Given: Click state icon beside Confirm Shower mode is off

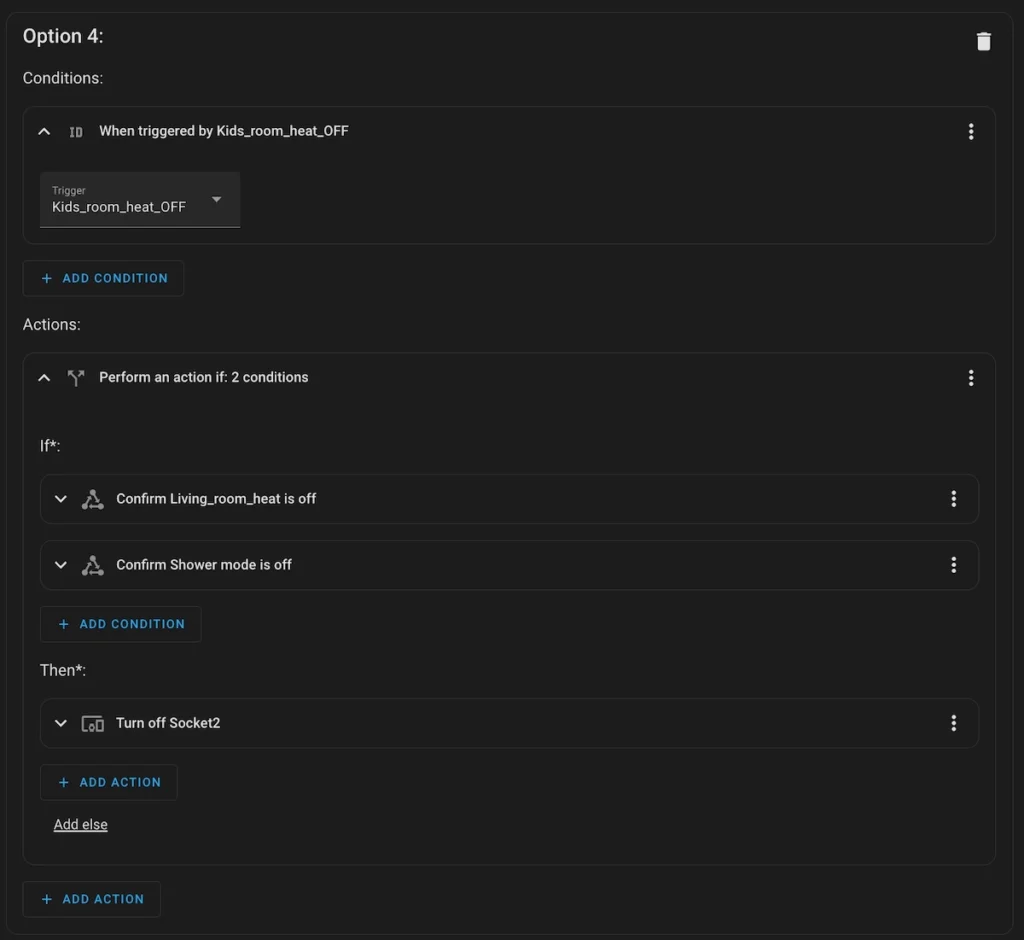Looking at the screenshot, I should click(93, 565).
